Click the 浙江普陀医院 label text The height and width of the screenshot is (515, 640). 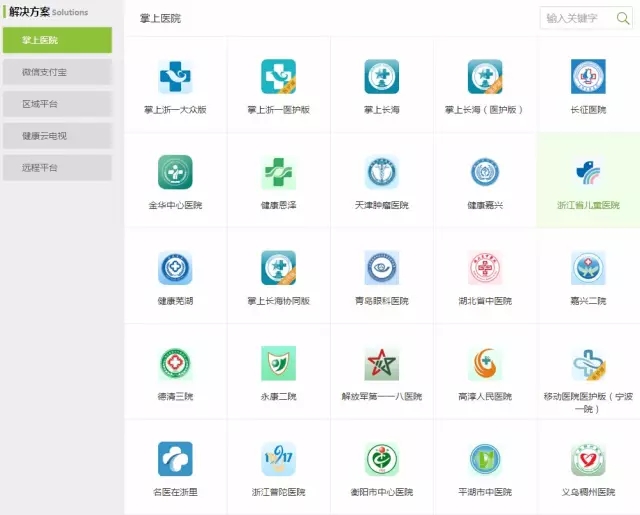click(x=278, y=492)
